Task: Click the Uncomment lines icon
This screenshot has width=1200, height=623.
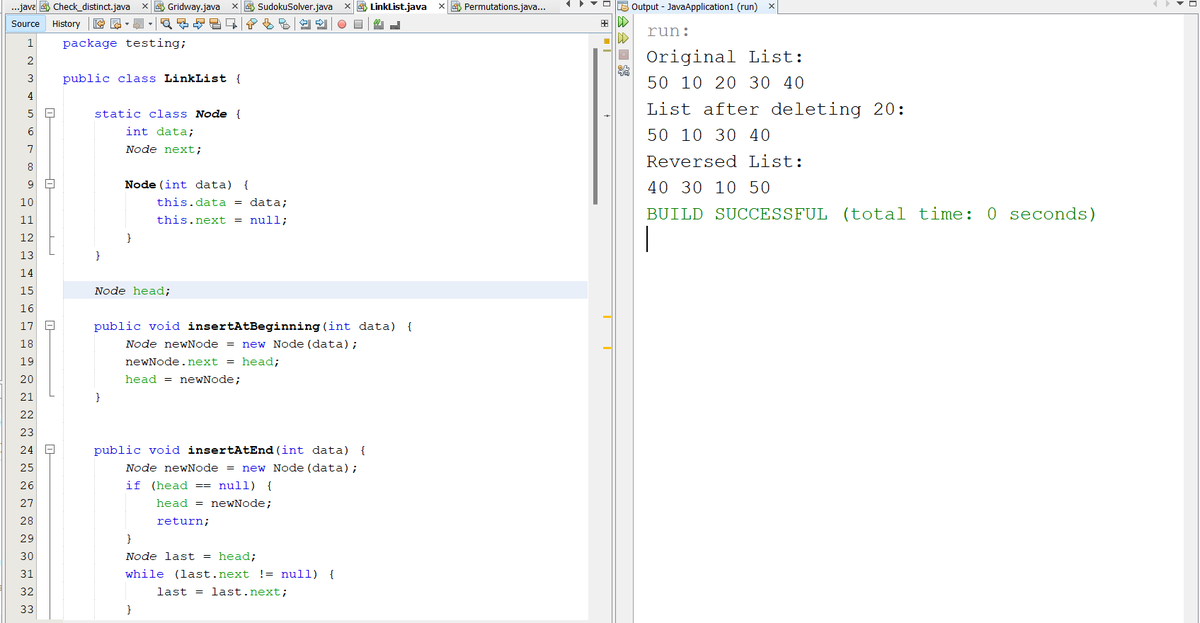Action: click(395, 24)
